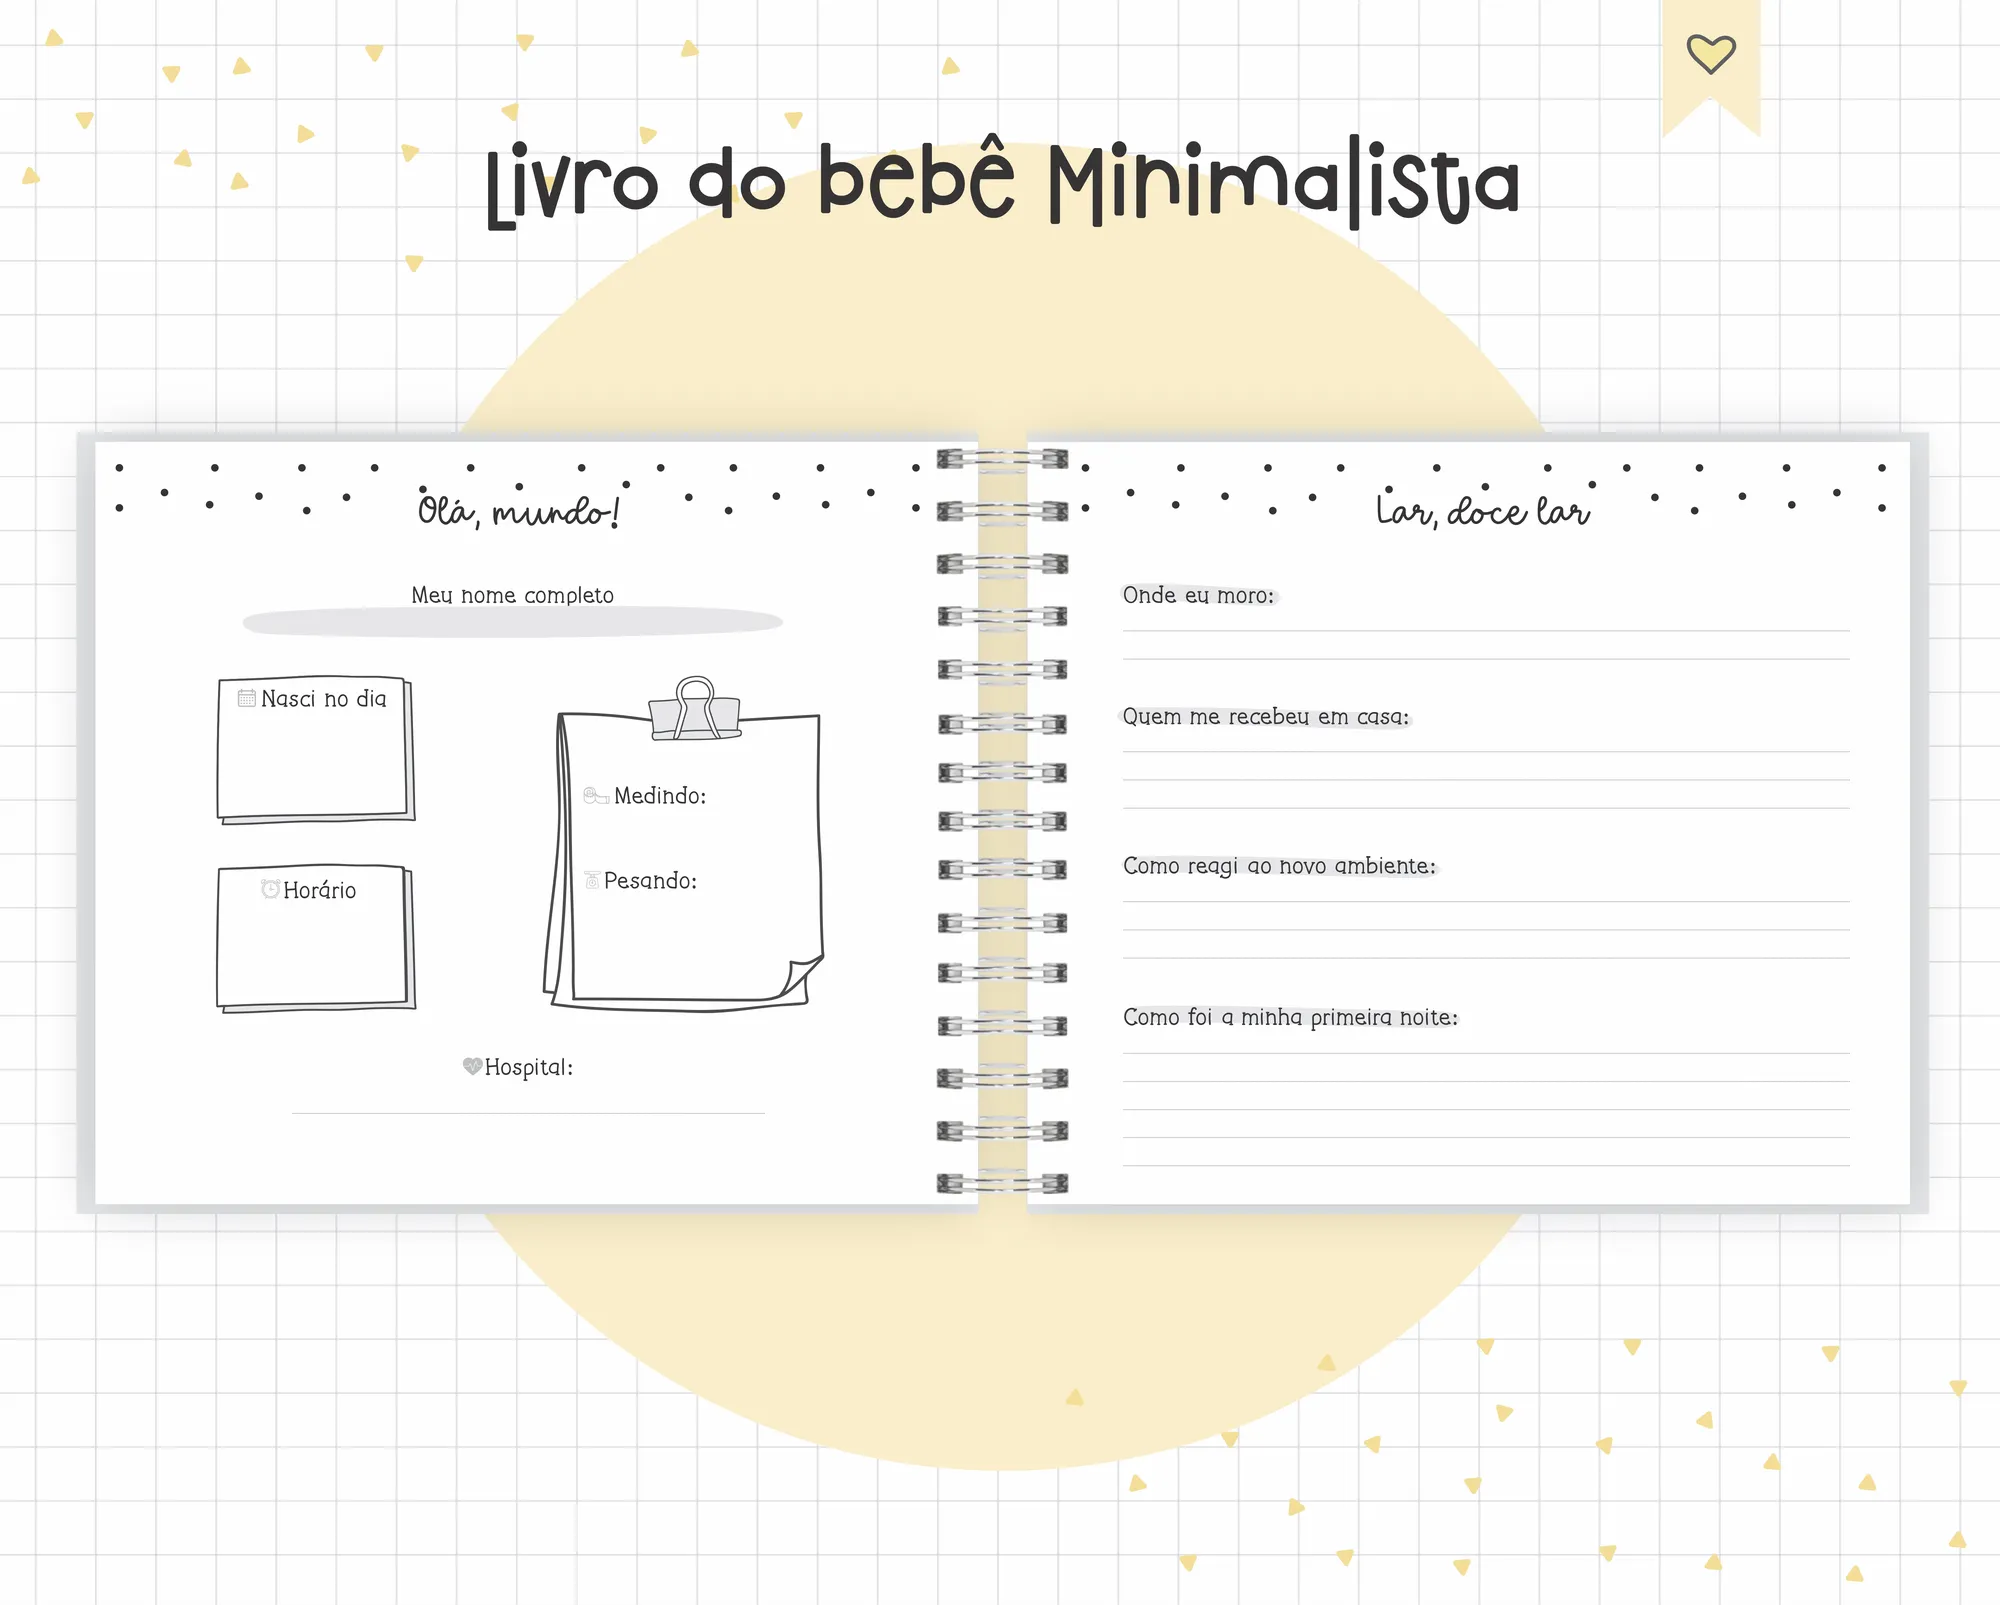The width and height of the screenshot is (2000, 1605).
Task: Click the heart icon on yellow bookmark
Action: coord(1711,54)
